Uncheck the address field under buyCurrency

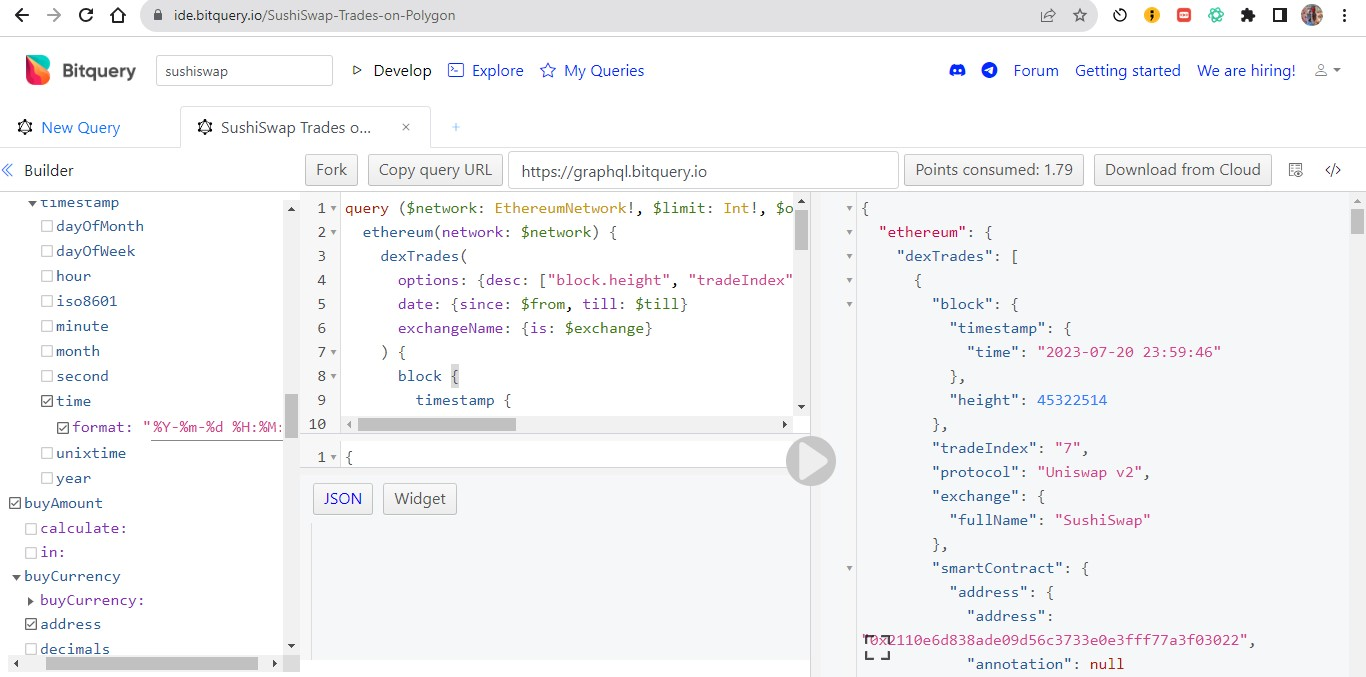point(31,625)
